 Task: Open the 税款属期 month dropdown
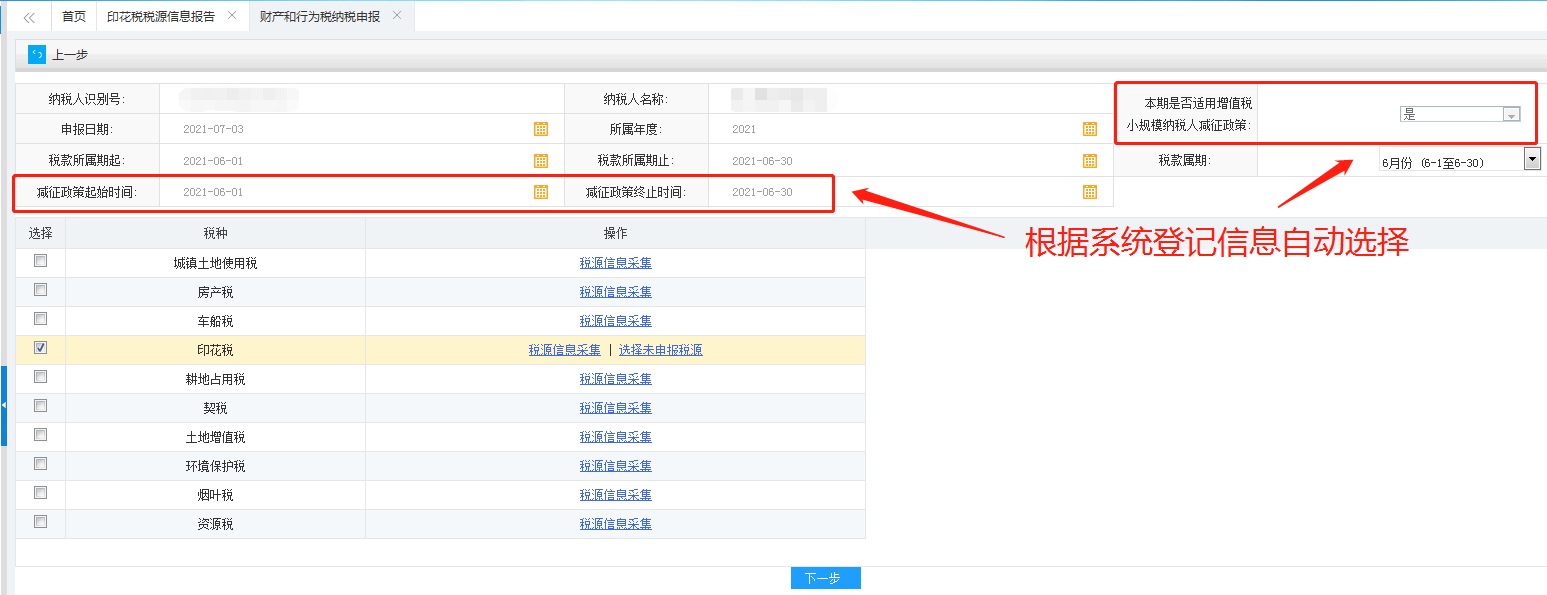point(1531,159)
